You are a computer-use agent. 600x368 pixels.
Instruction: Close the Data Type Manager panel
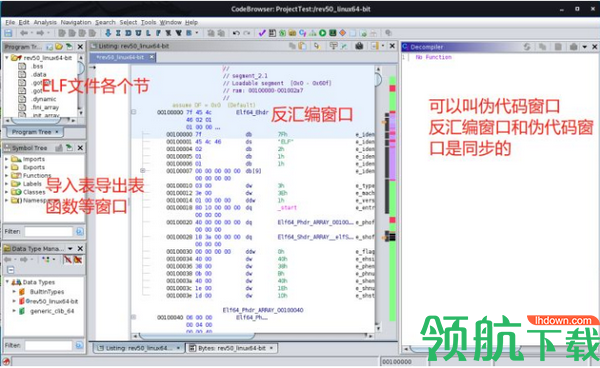[80, 249]
